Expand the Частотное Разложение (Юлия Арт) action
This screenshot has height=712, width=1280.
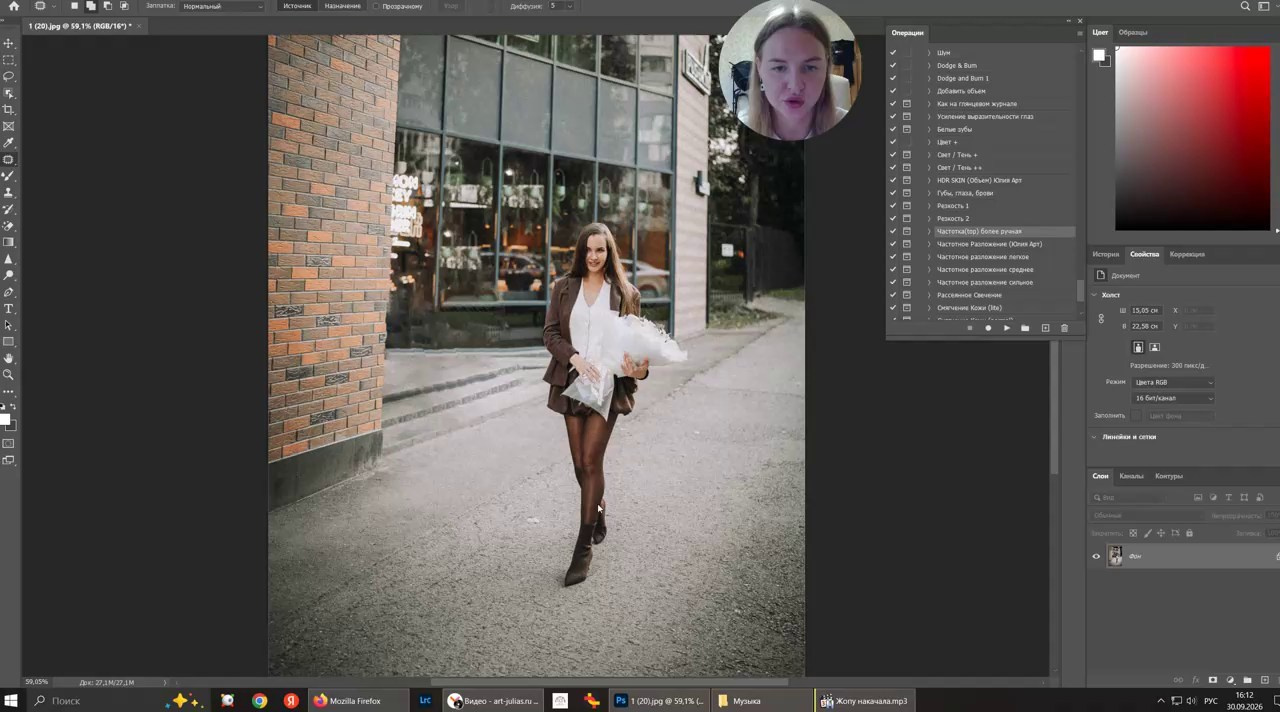click(x=929, y=244)
